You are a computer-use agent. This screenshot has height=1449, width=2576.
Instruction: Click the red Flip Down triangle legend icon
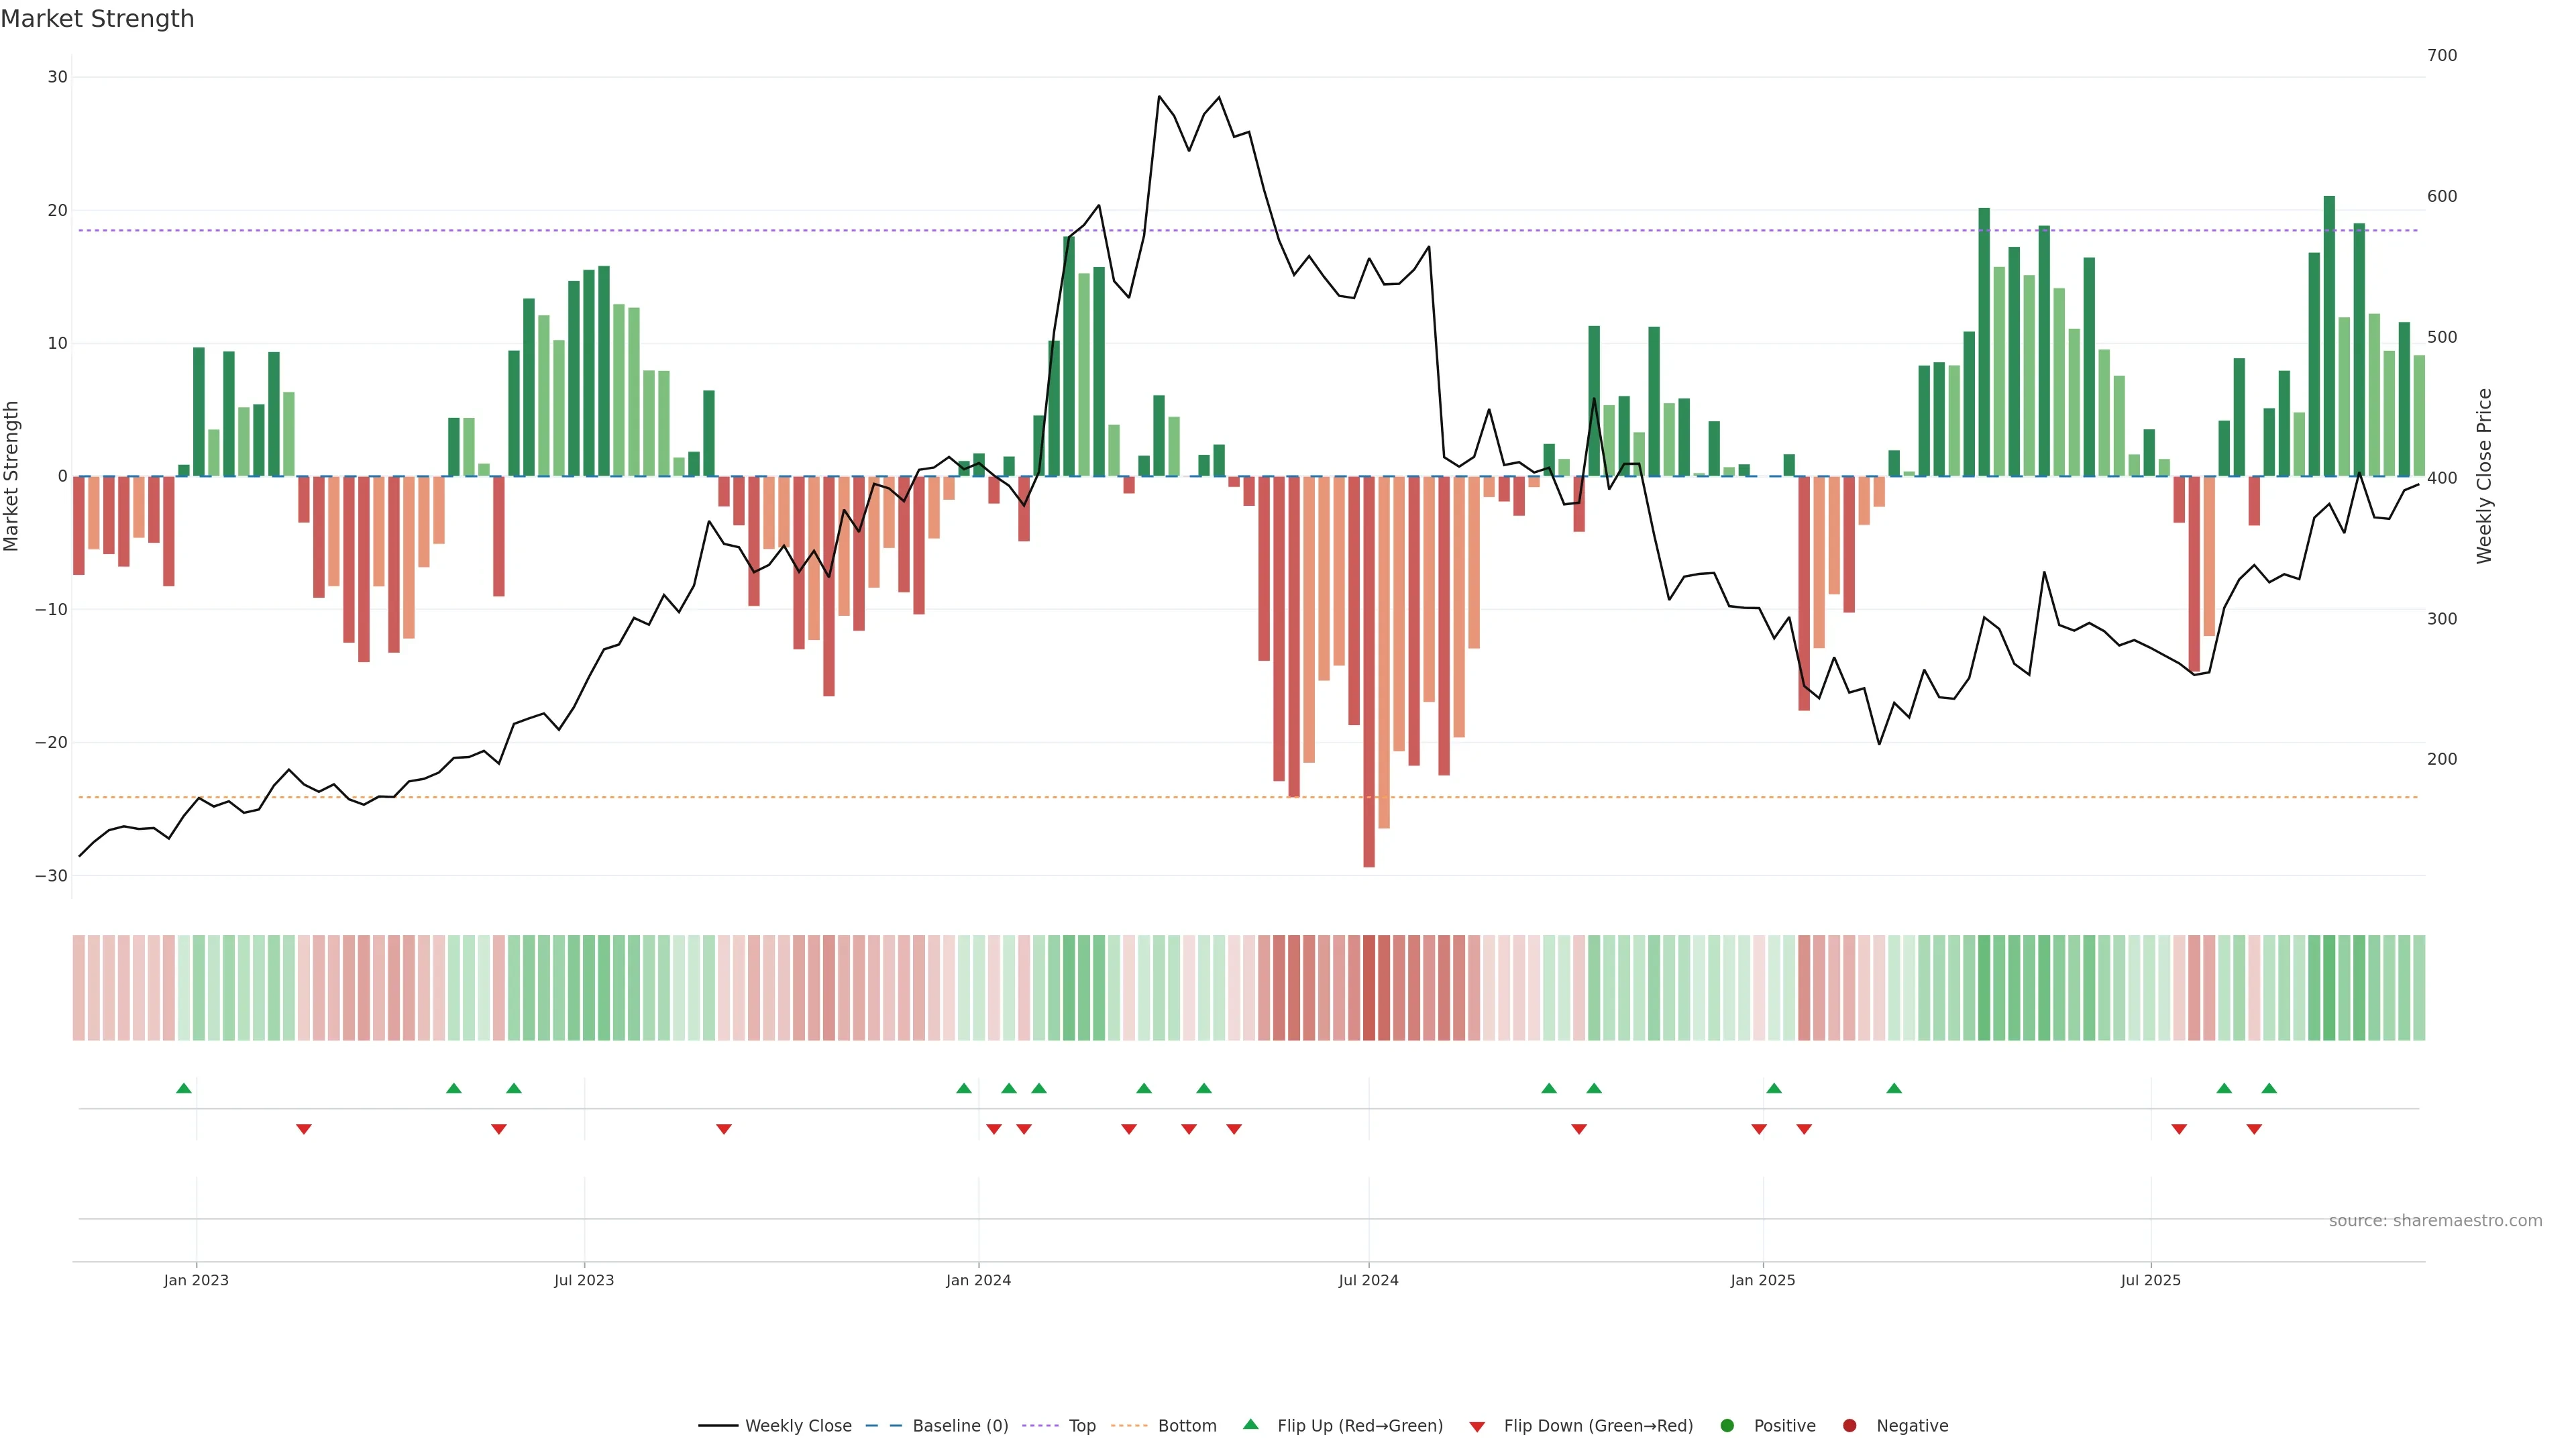pos(1477,1427)
